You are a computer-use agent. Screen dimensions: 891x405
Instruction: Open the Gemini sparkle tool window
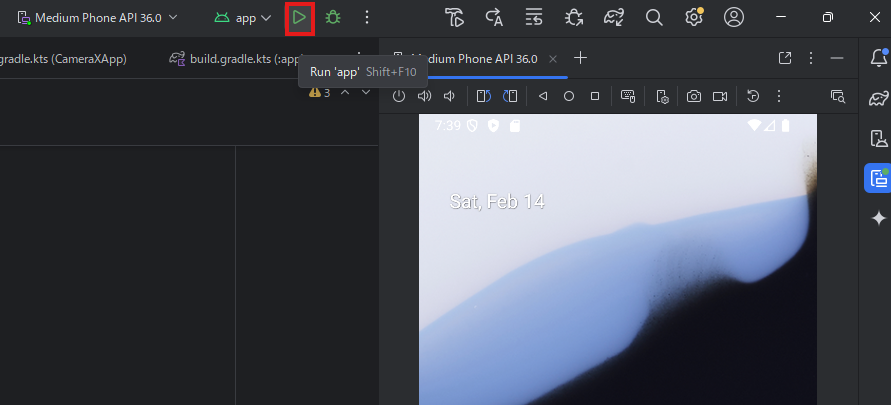(x=878, y=218)
